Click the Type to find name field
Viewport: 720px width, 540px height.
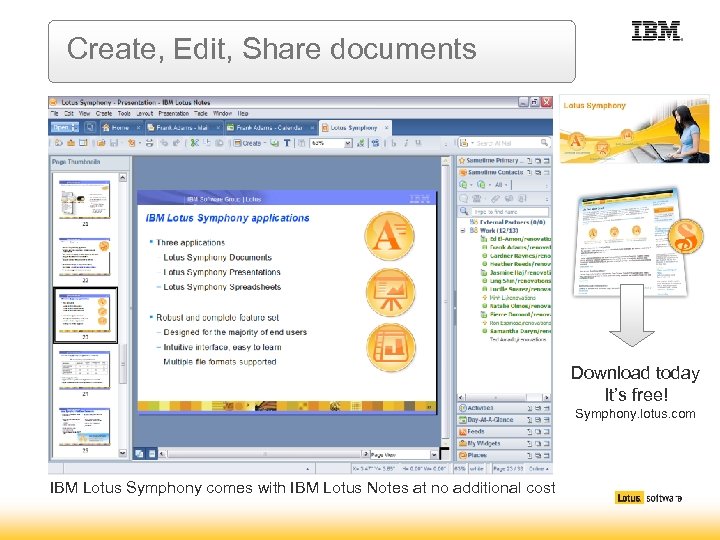coord(509,212)
